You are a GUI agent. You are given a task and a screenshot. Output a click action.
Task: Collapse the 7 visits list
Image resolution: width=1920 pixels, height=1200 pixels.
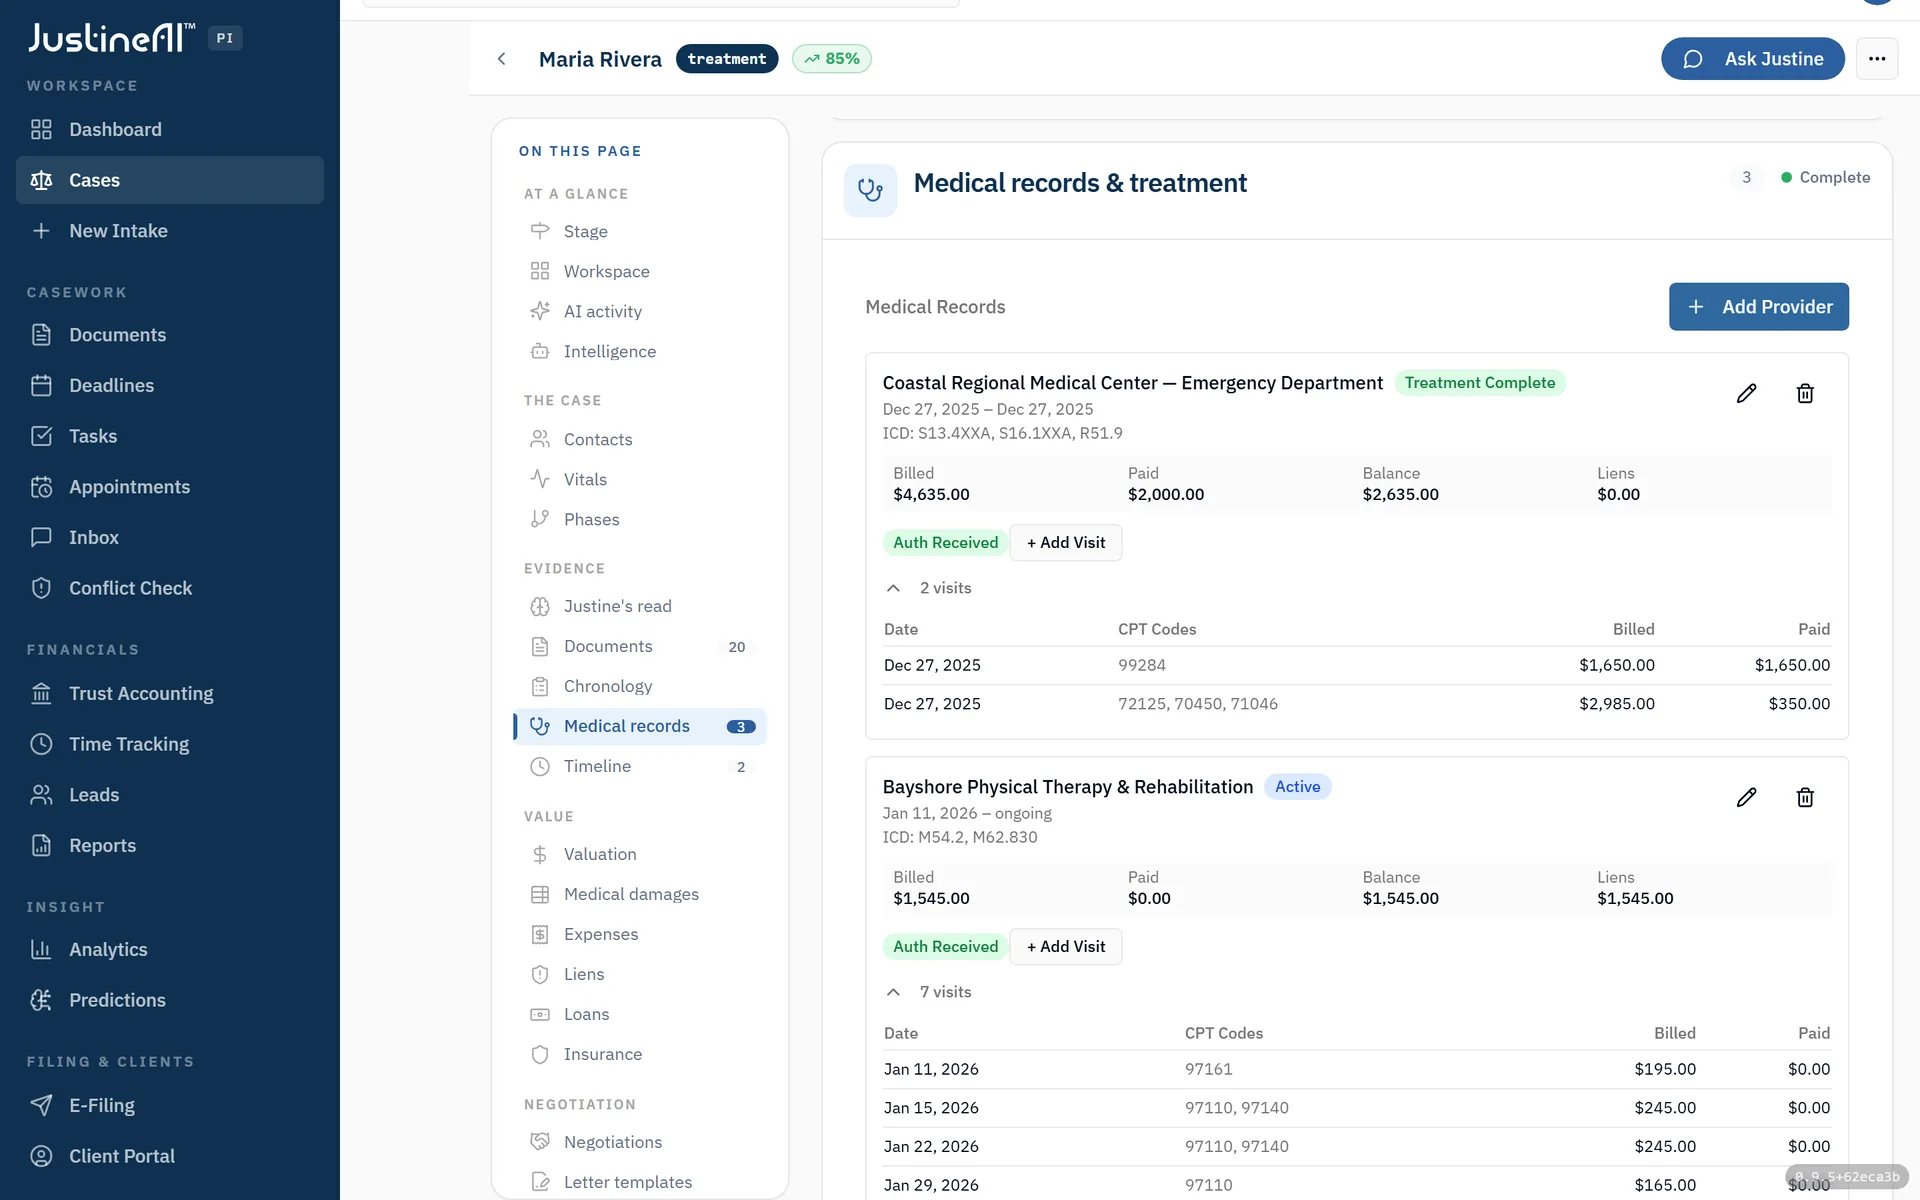point(928,992)
